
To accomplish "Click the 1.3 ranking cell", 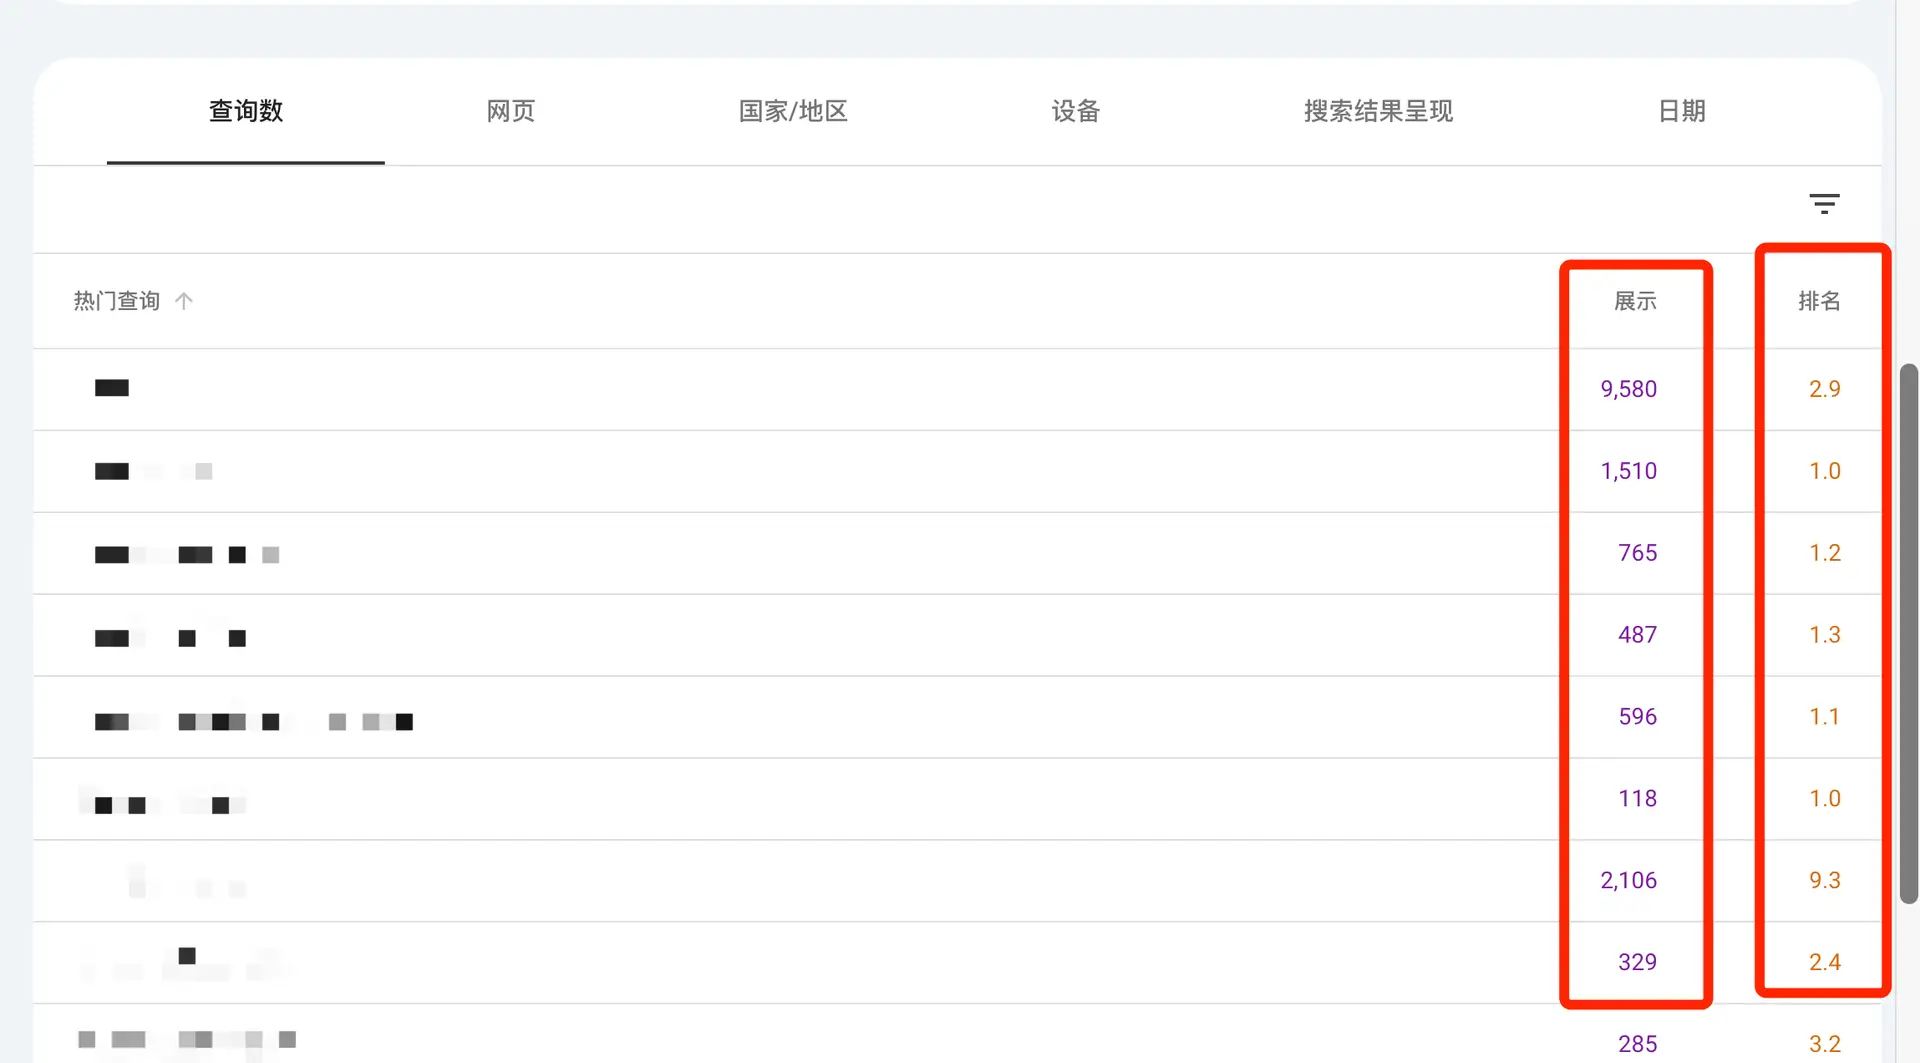I will click(1825, 635).
